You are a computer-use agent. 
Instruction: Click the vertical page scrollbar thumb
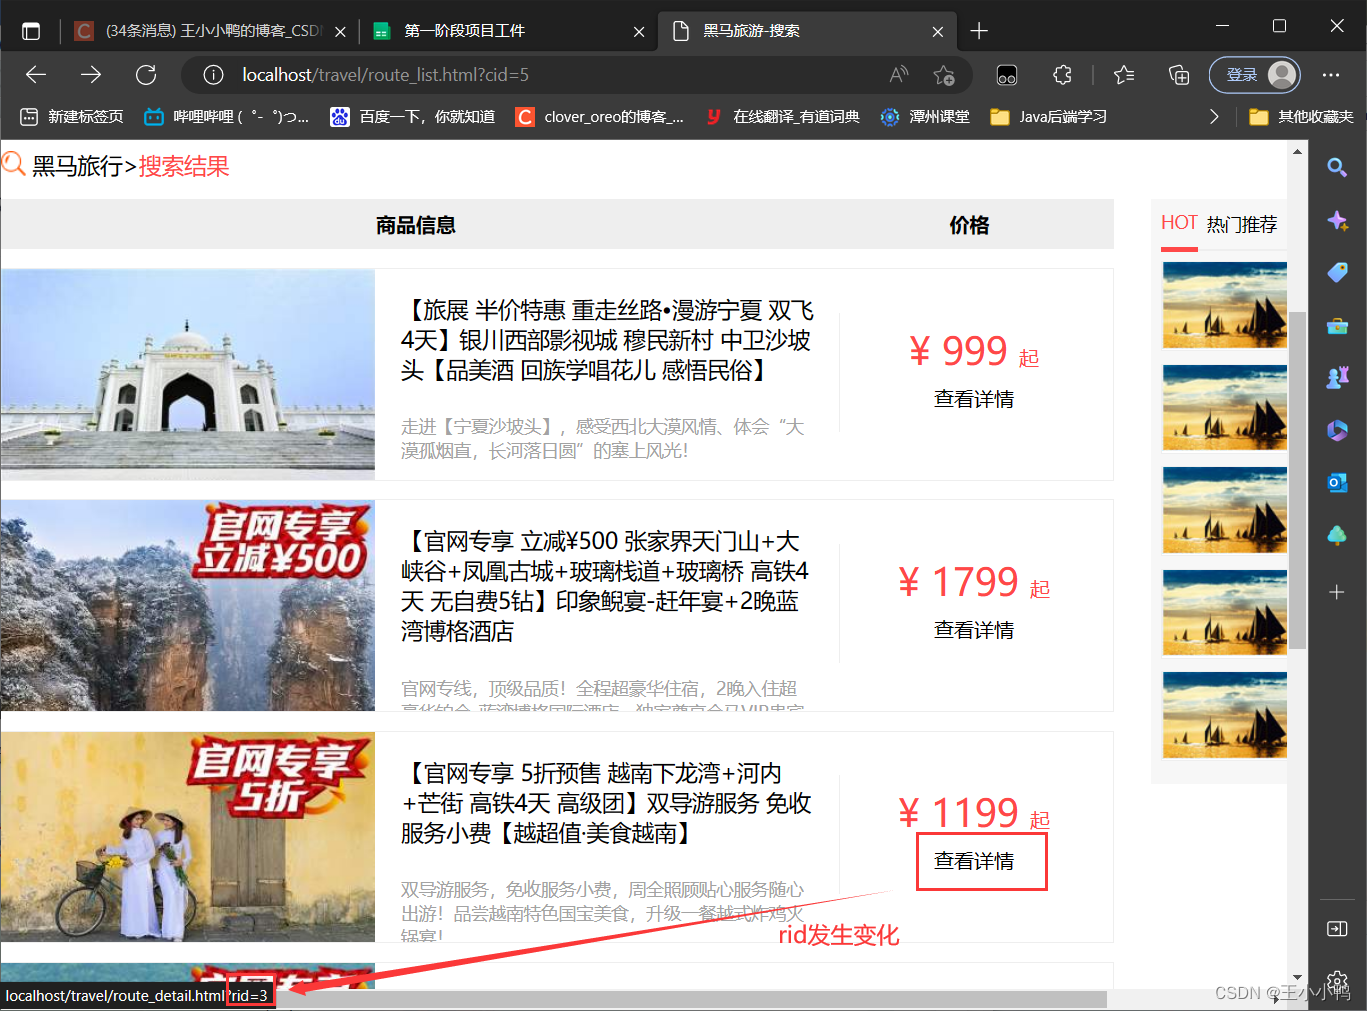(1298, 480)
